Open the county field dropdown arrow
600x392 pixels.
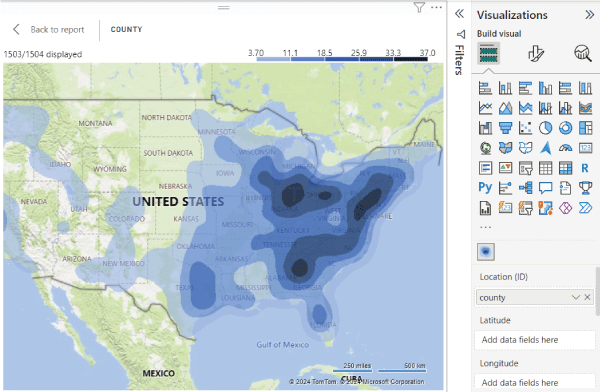(576, 297)
